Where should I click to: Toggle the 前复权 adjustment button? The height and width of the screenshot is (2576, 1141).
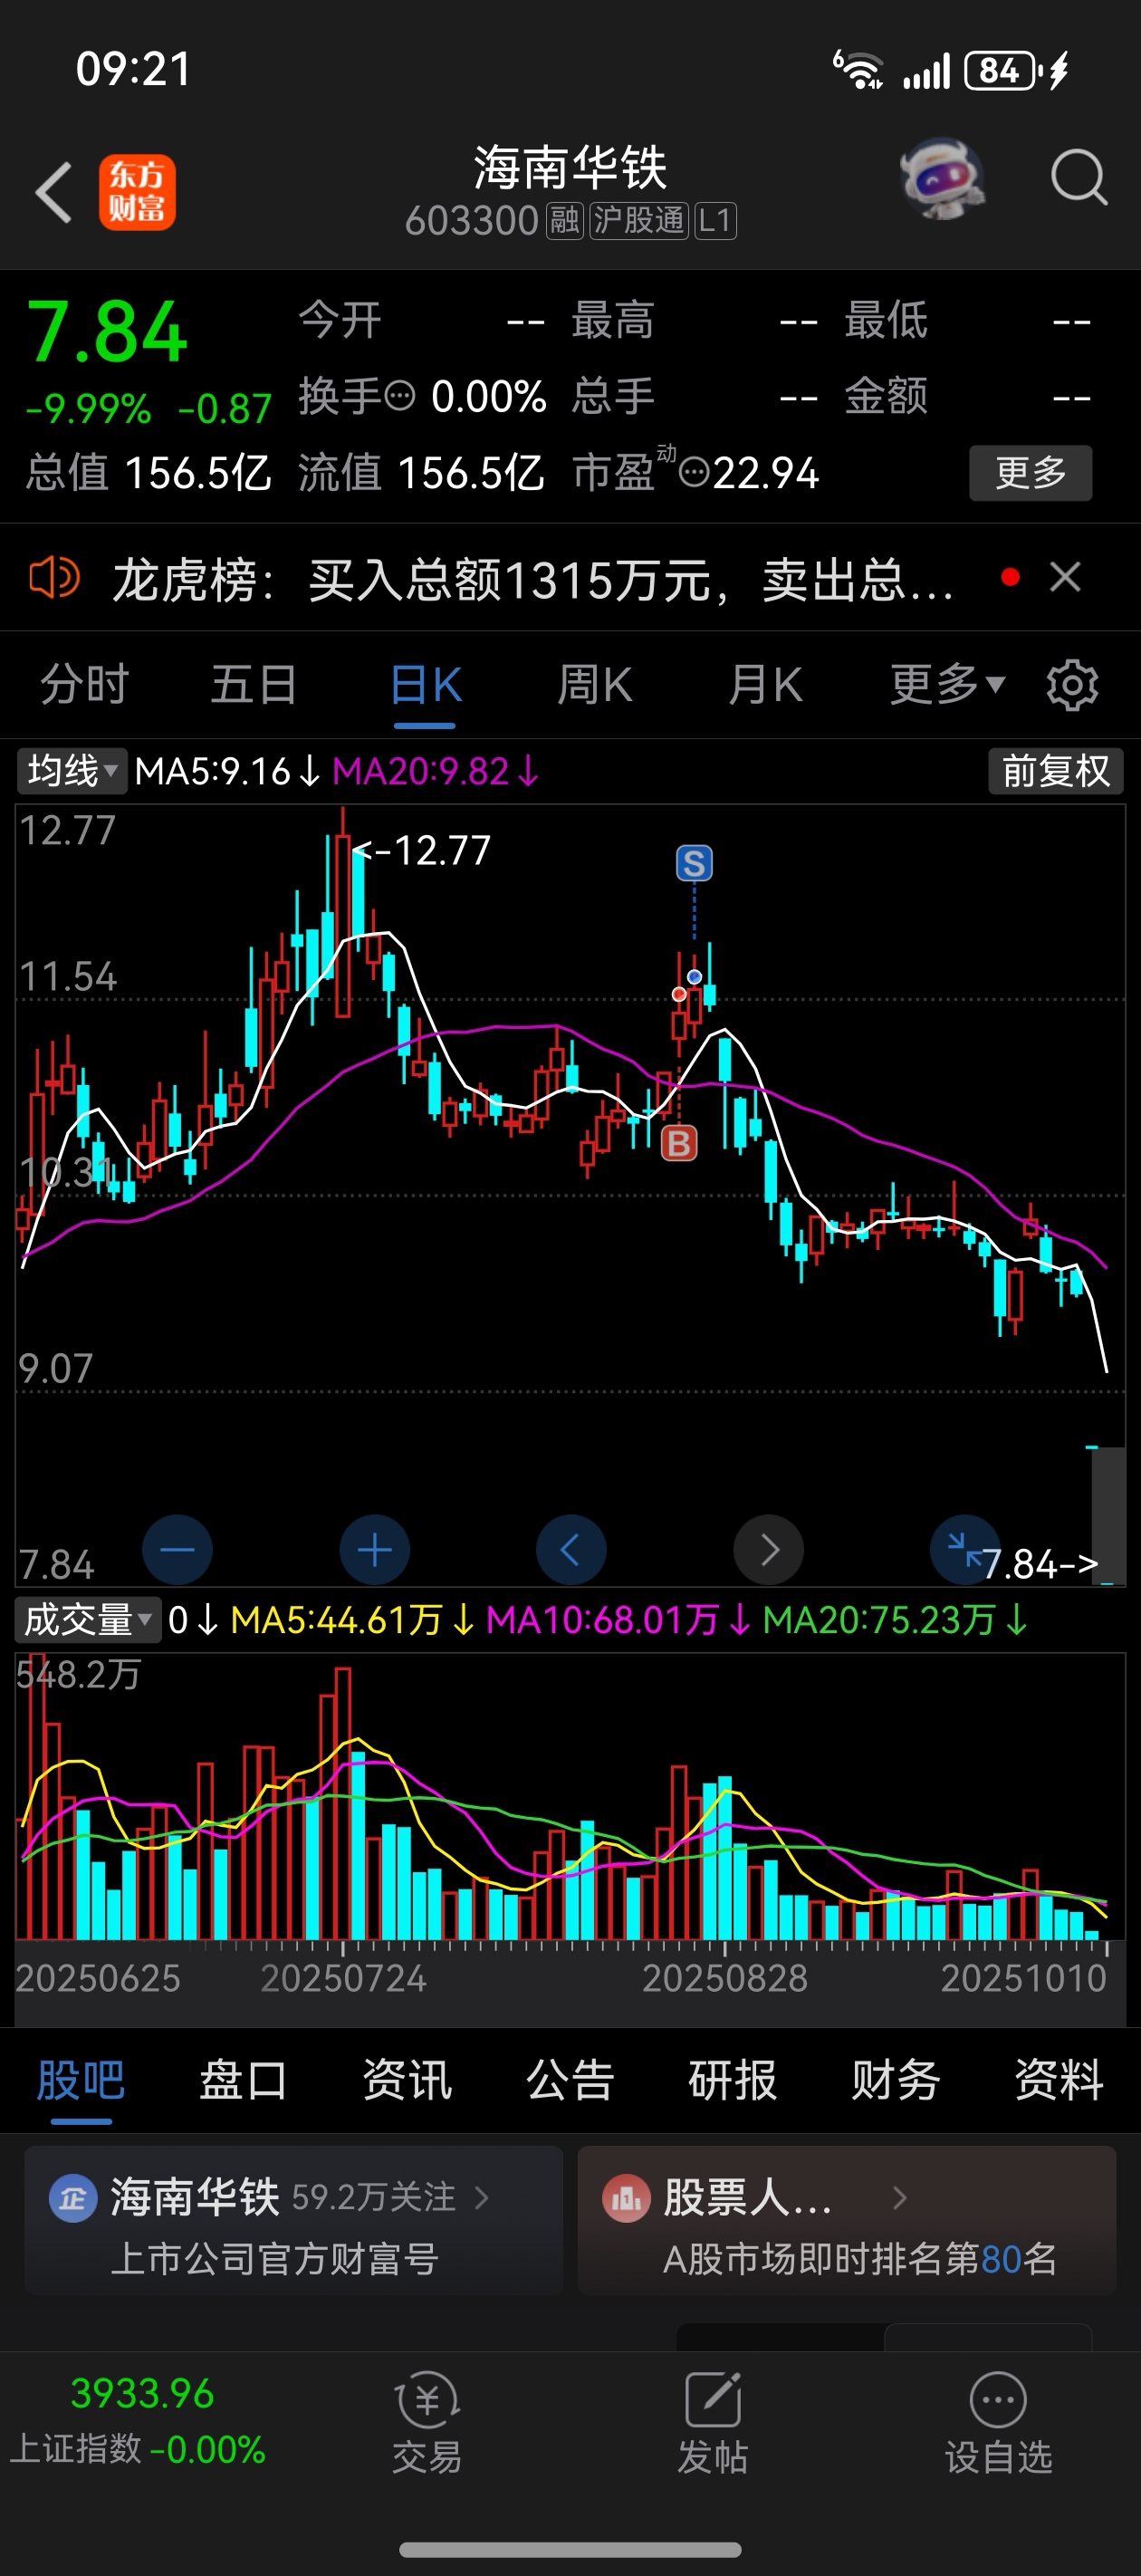tap(1056, 771)
